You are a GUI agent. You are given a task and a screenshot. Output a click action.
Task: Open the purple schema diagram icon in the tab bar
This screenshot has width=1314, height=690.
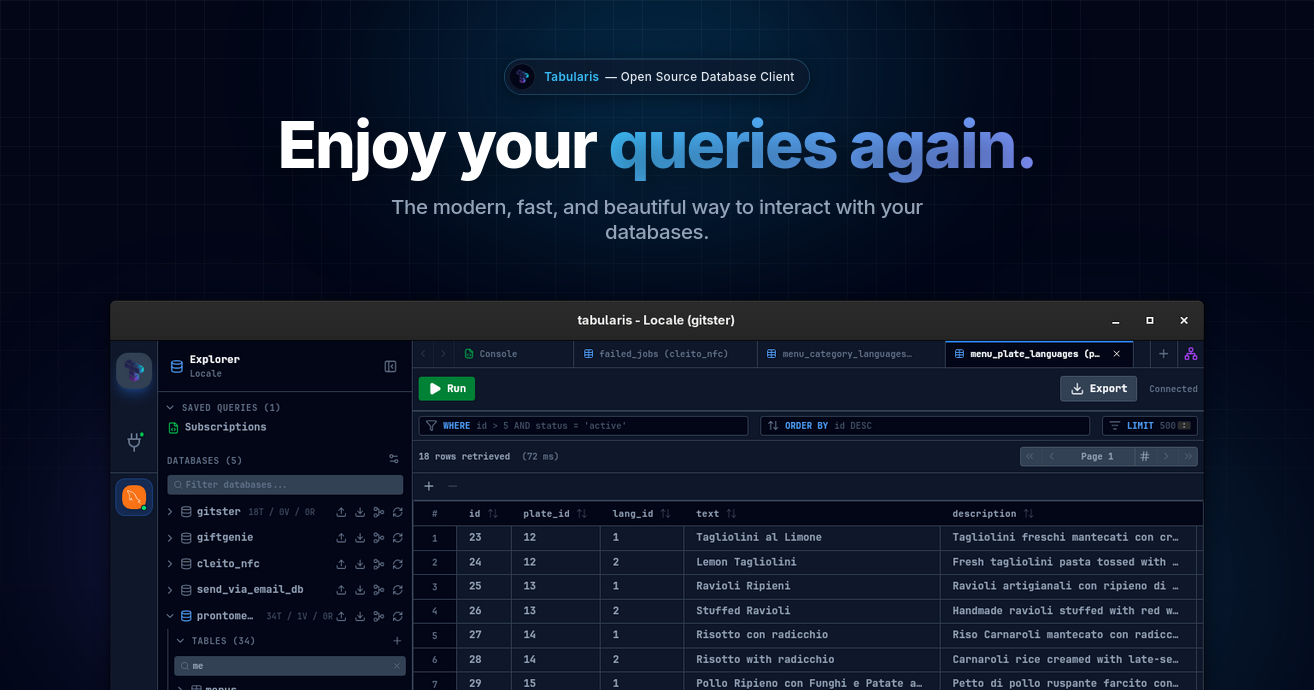pyautogui.click(x=1190, y=354)
